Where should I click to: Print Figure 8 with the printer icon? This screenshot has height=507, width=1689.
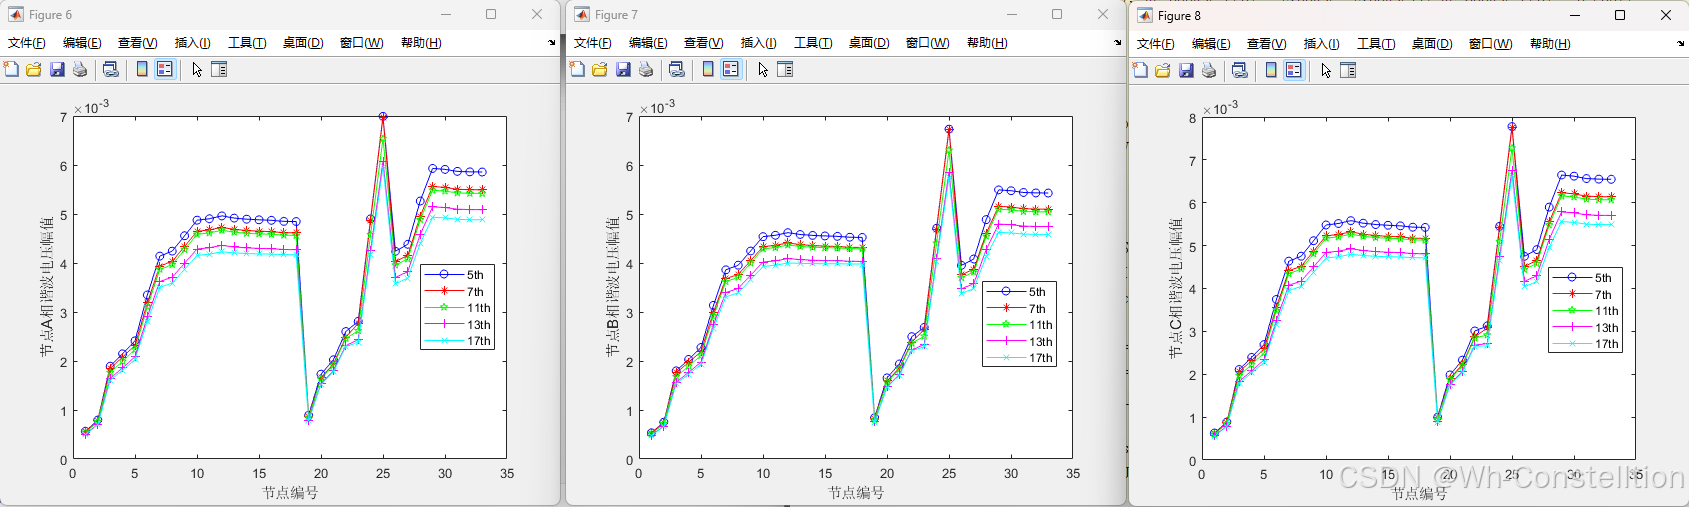tap(1209, 70)
